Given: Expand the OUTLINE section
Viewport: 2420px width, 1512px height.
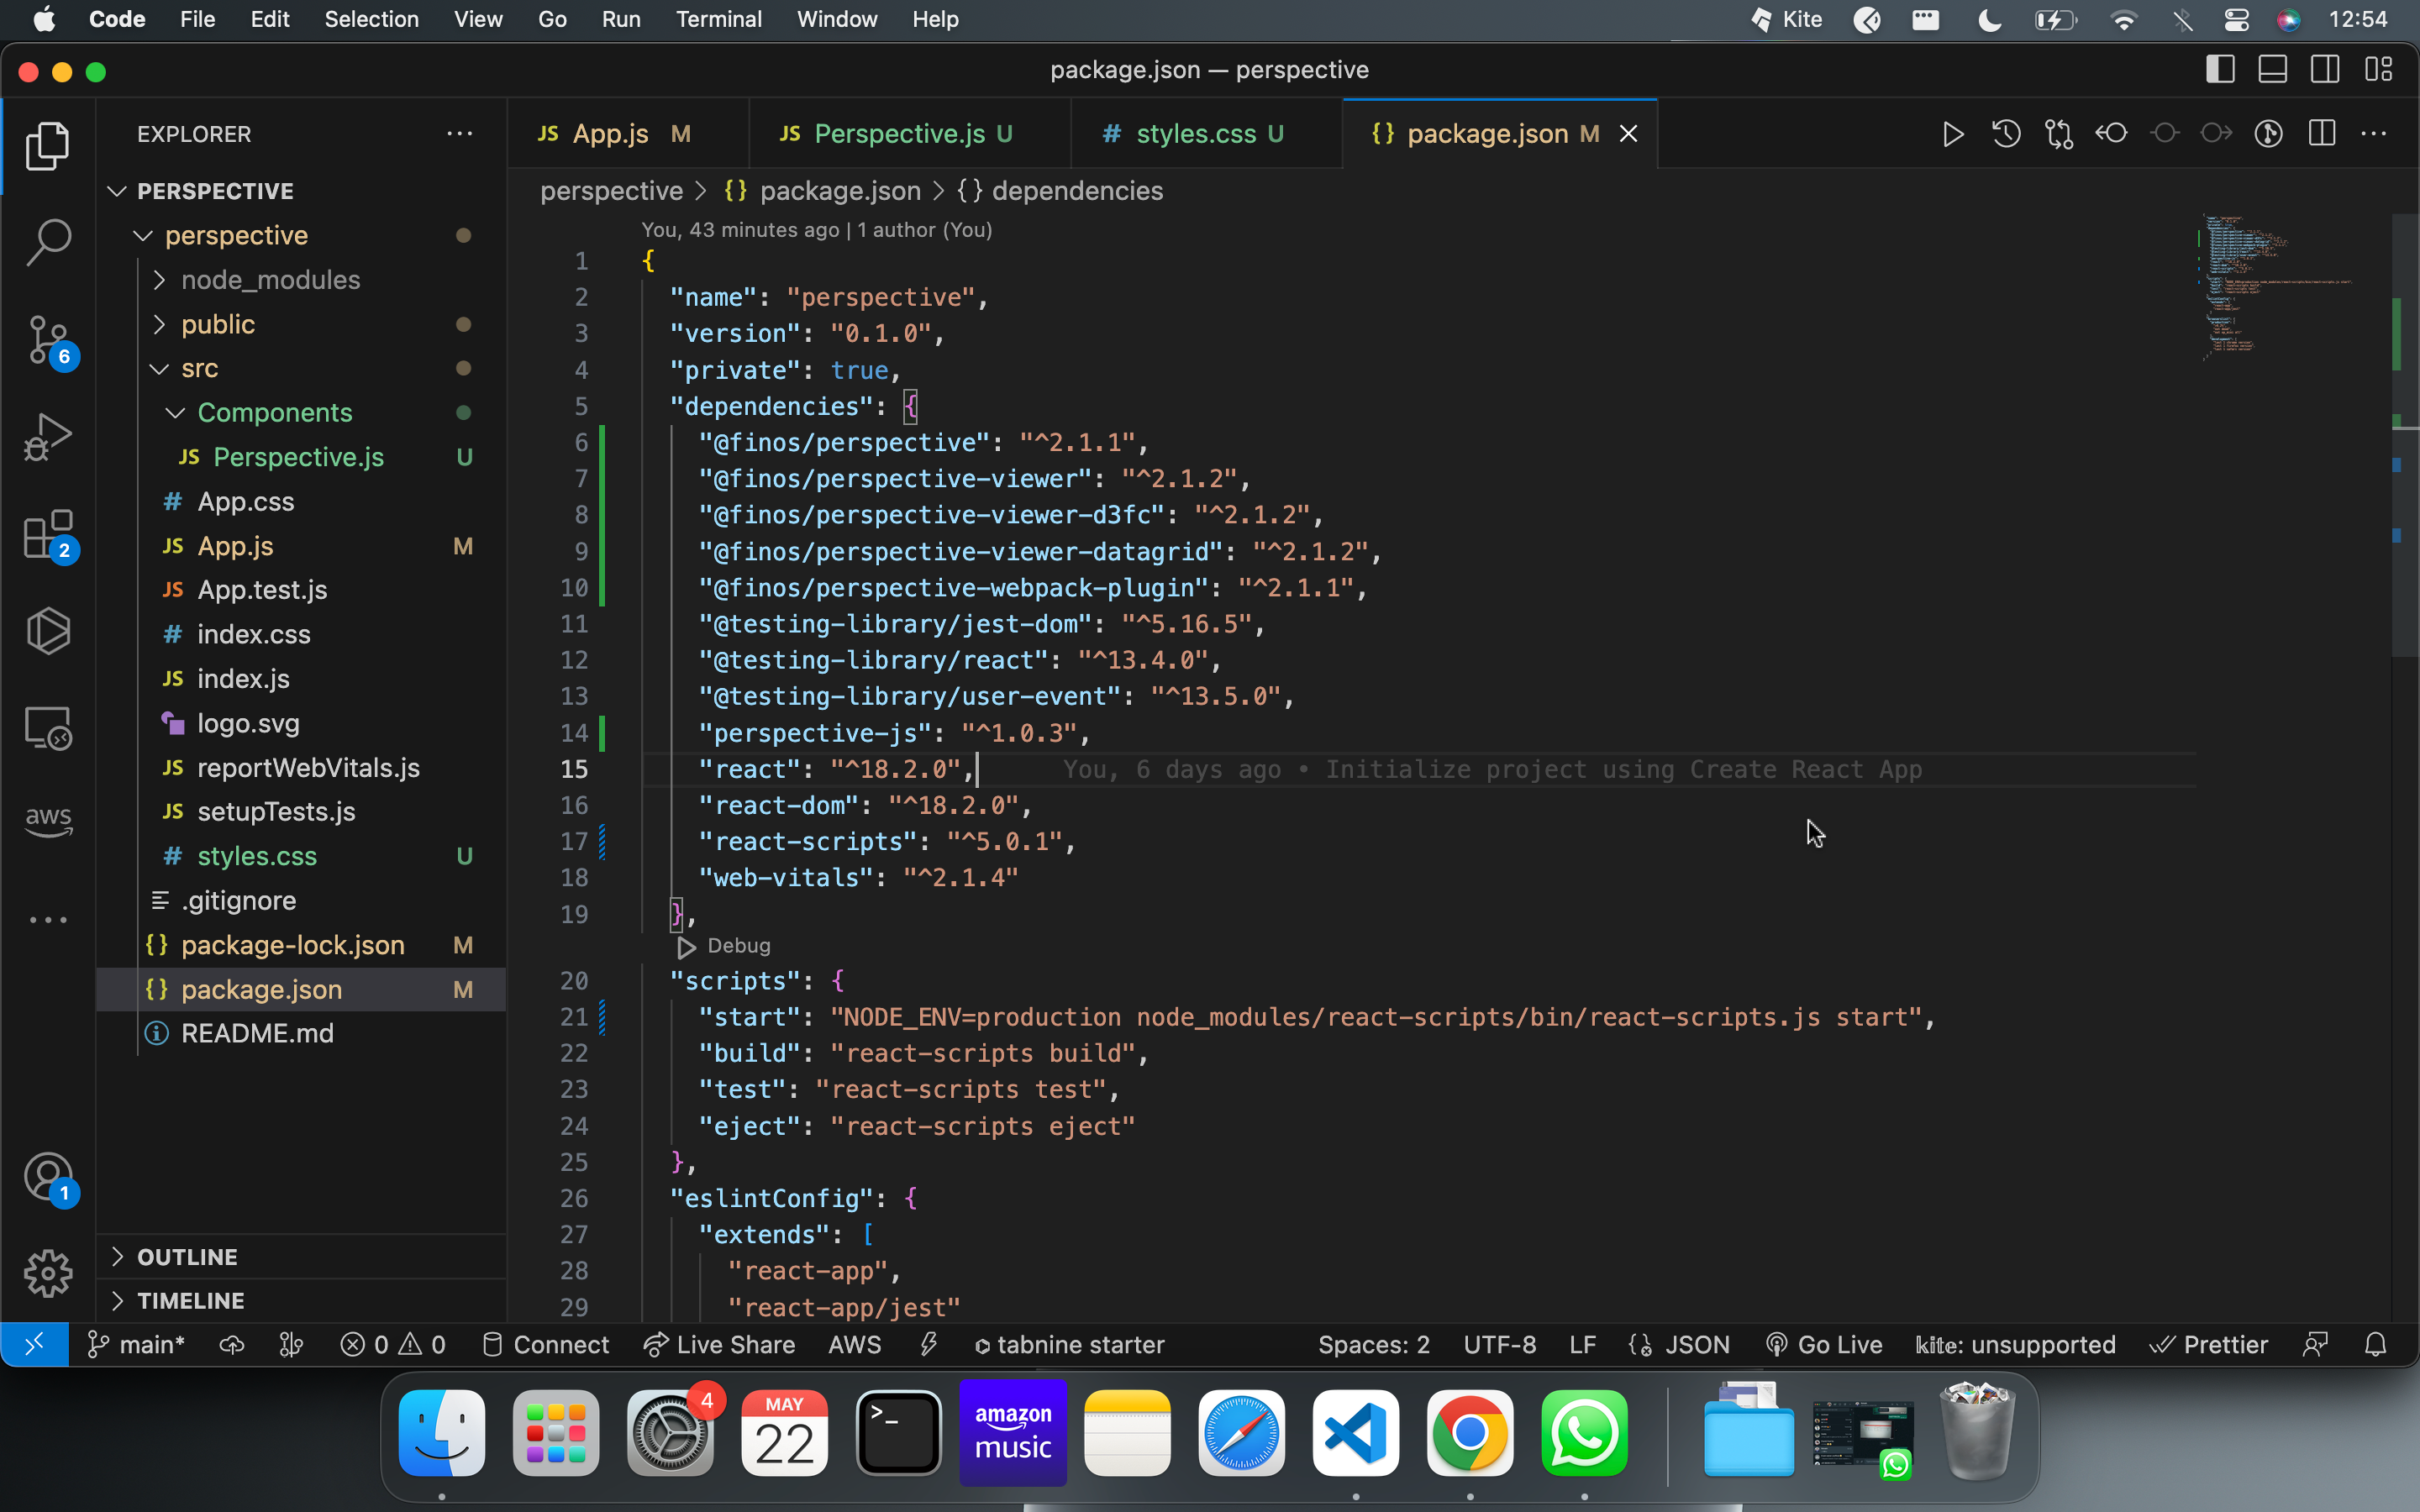Looking at the screenshot, I should coord(187,1257).
